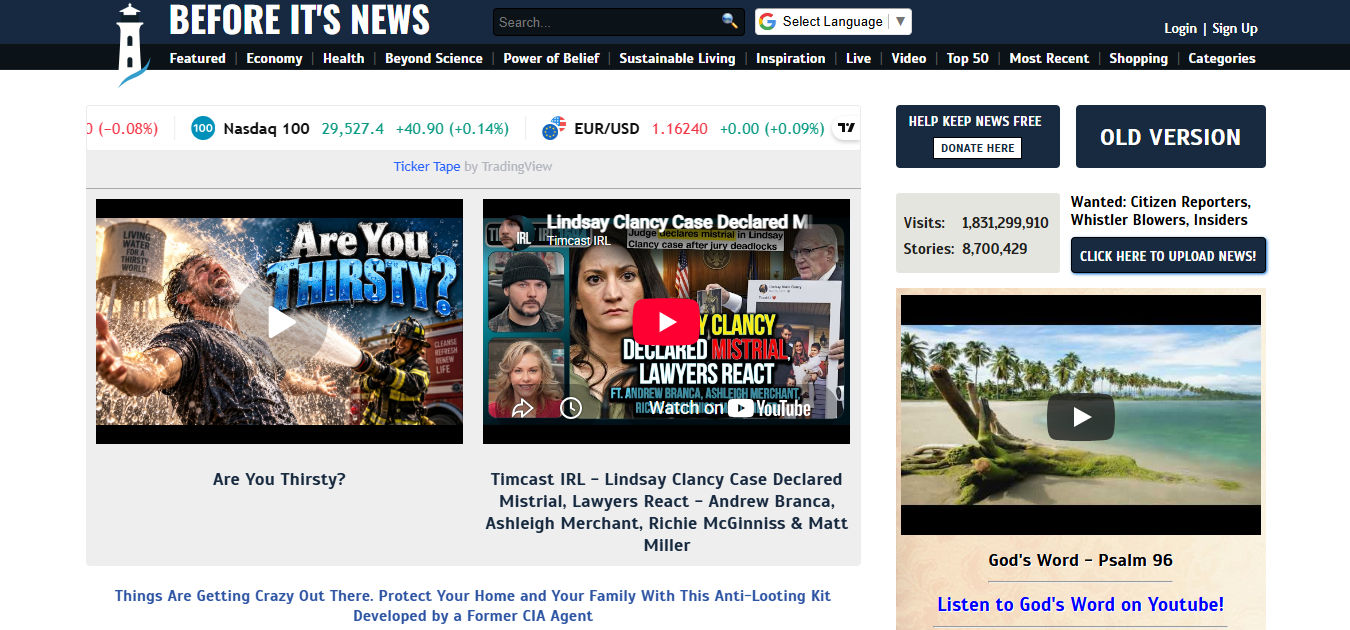This screenshot has width=1350, height=630.
Task: Open the Anti-Looting Kit promotional link
Action: pyautogui.click(x=473, y=605)
